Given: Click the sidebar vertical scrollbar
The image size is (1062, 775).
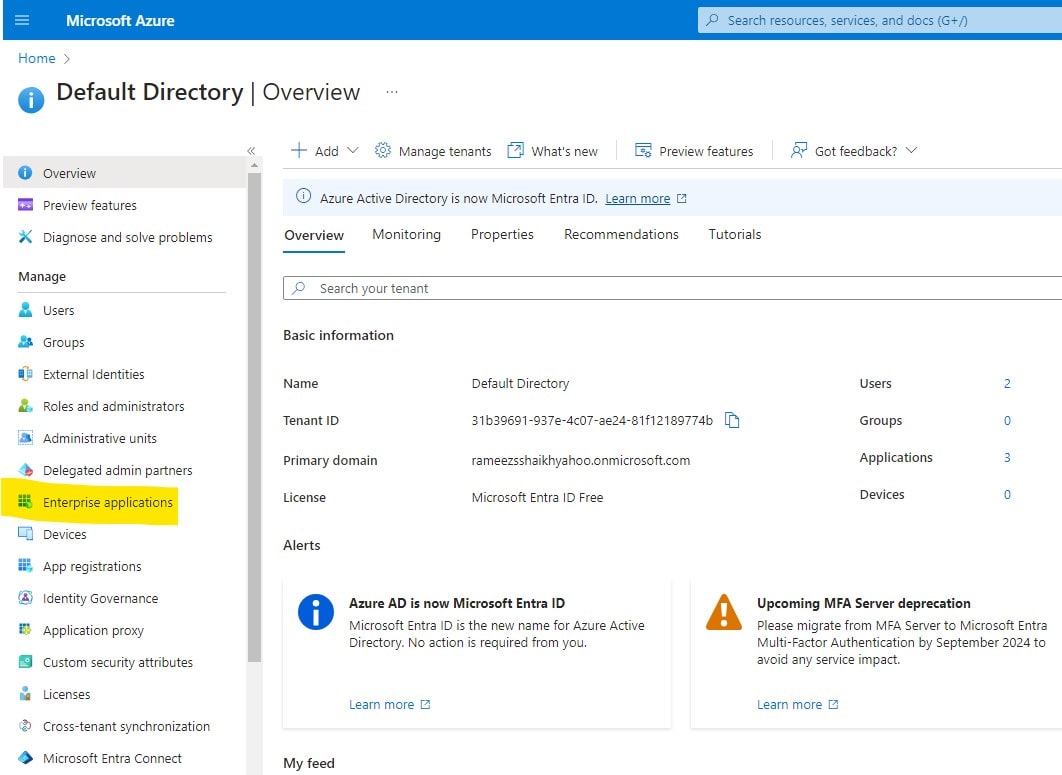Looking at the screenshot, I should click(x=254, y=417).
